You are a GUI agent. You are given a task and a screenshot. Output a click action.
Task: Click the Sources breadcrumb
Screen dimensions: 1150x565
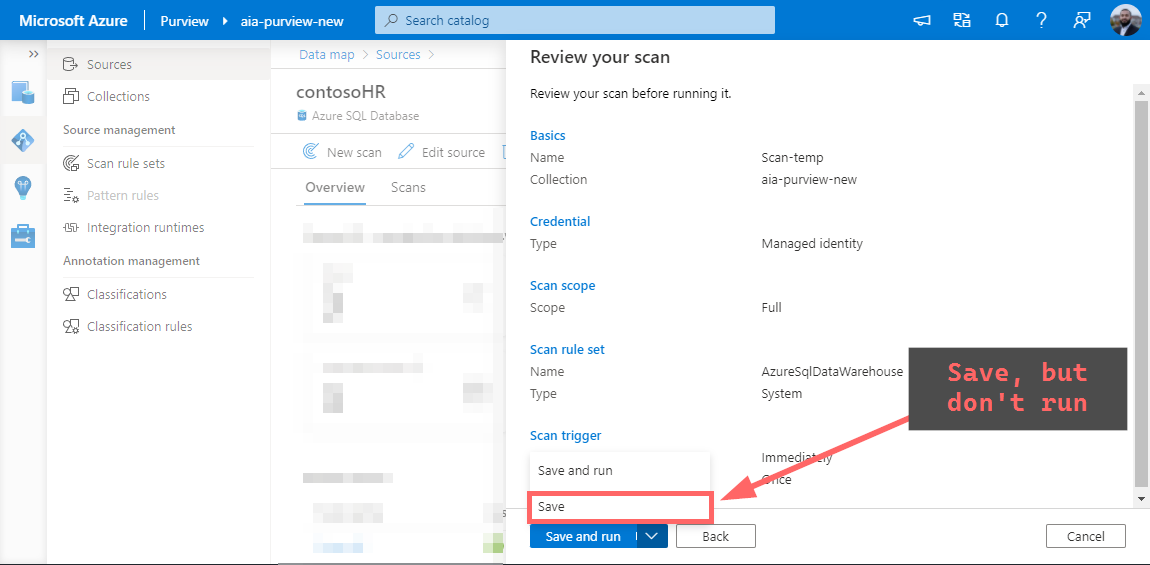pos(398,54)
